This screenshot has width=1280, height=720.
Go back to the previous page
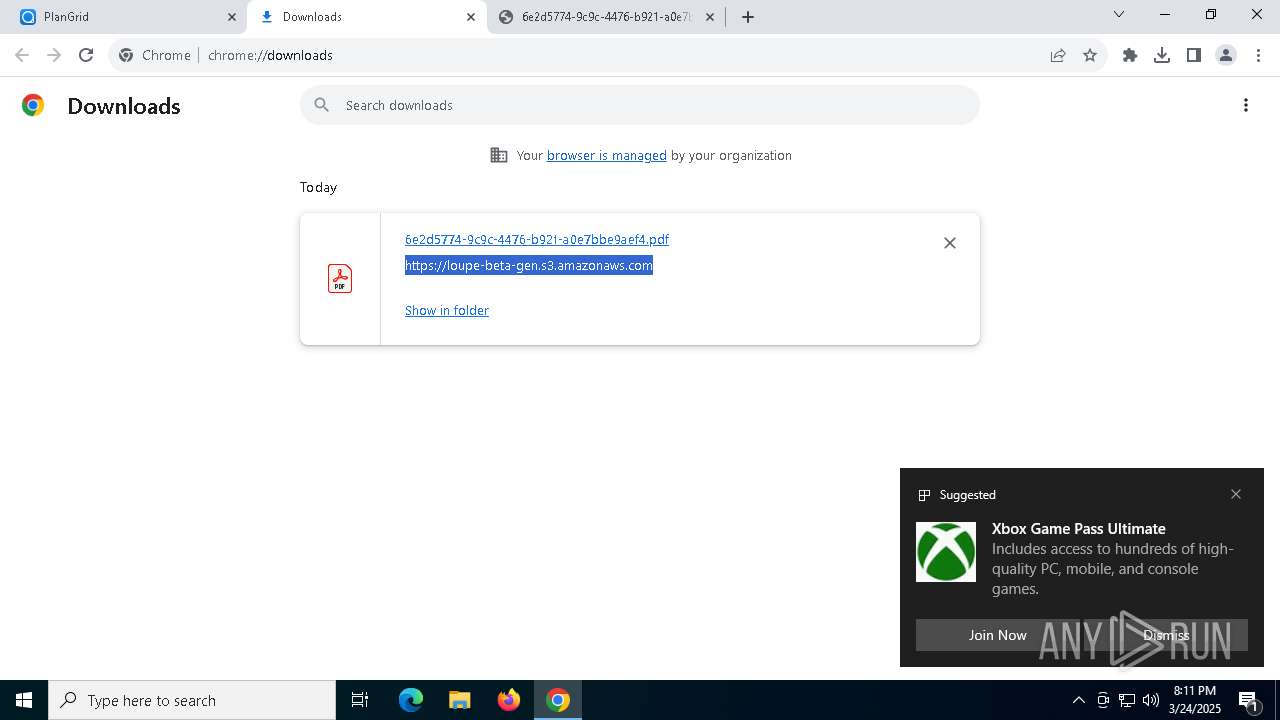[x=22, y=55]
